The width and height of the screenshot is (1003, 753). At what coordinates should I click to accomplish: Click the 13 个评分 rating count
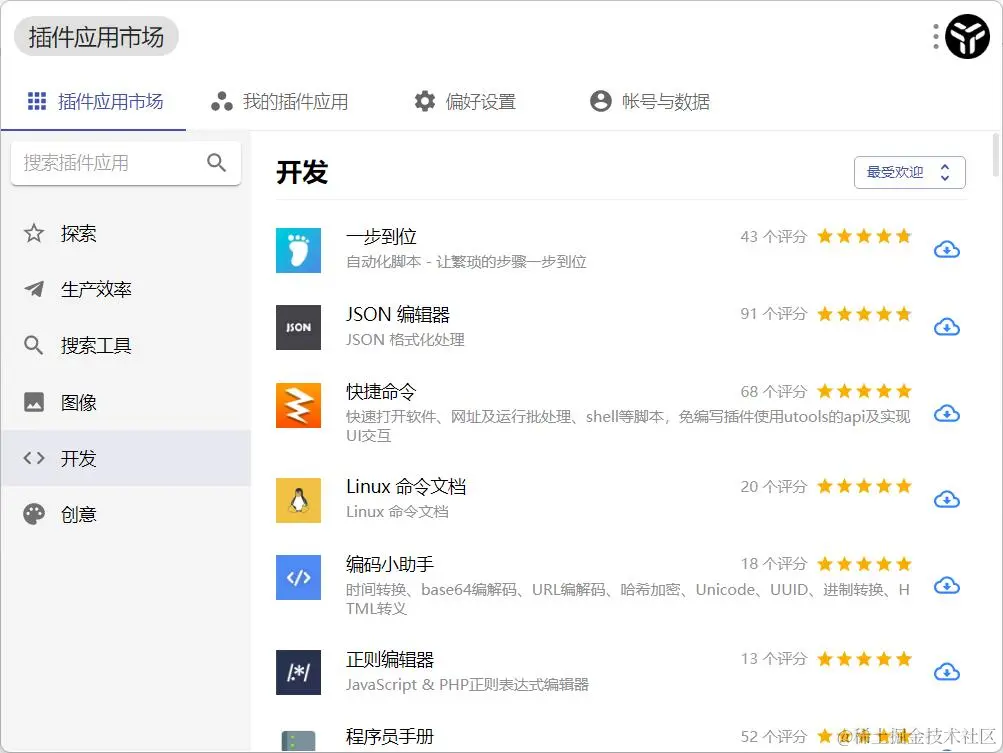774,659
